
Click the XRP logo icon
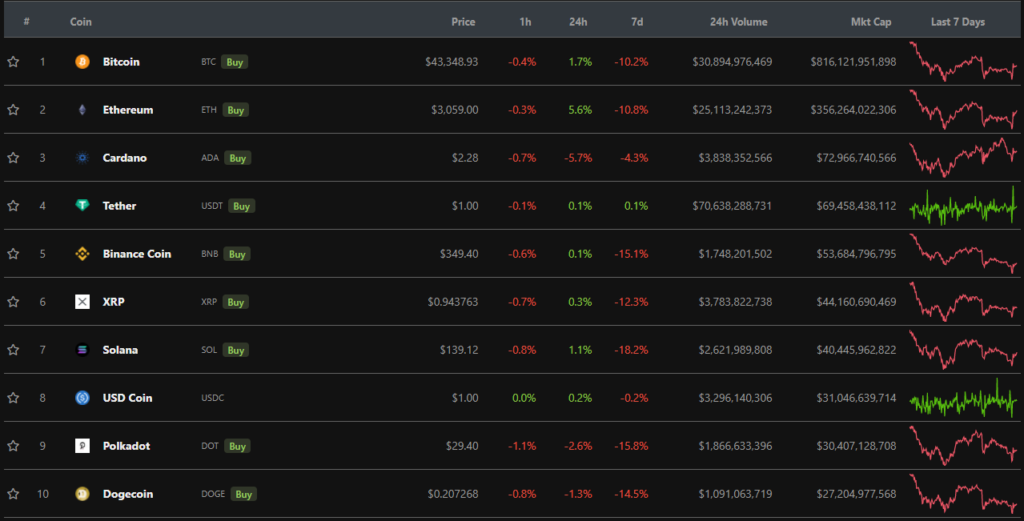82,302
